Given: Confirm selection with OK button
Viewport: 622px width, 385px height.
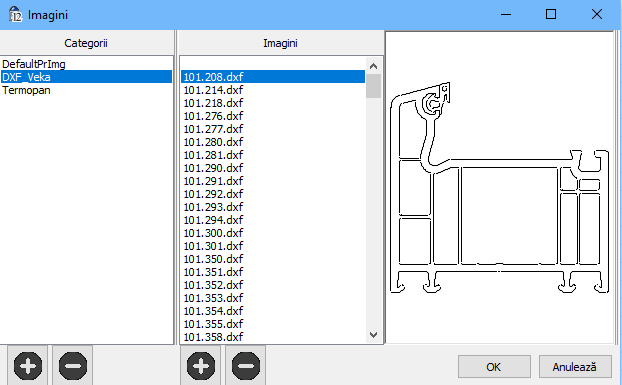Looking at the screenshot, I should tap(494, 367).
